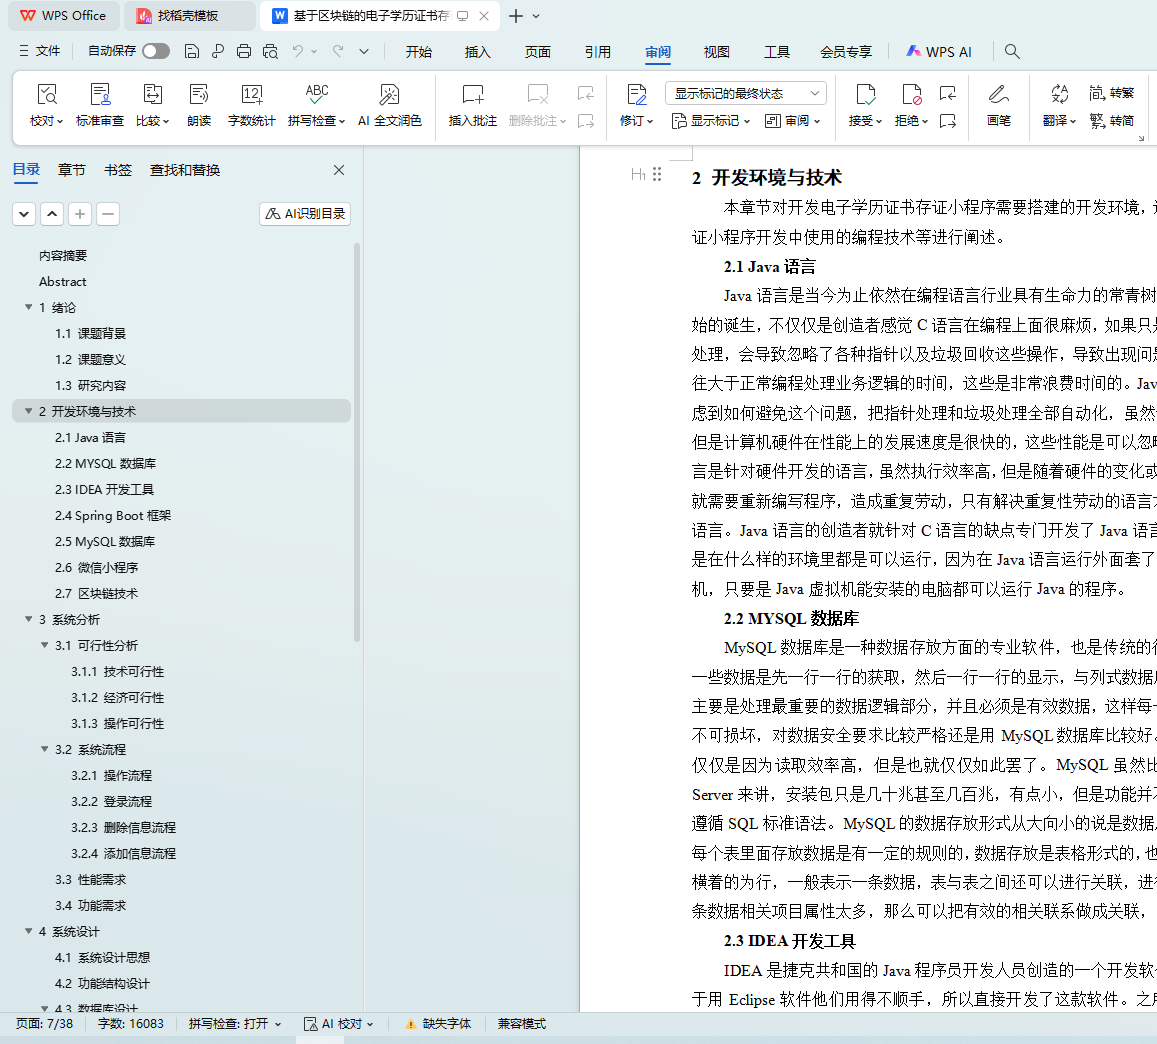Select the 朗读 read aloud tool

point(199,95)
